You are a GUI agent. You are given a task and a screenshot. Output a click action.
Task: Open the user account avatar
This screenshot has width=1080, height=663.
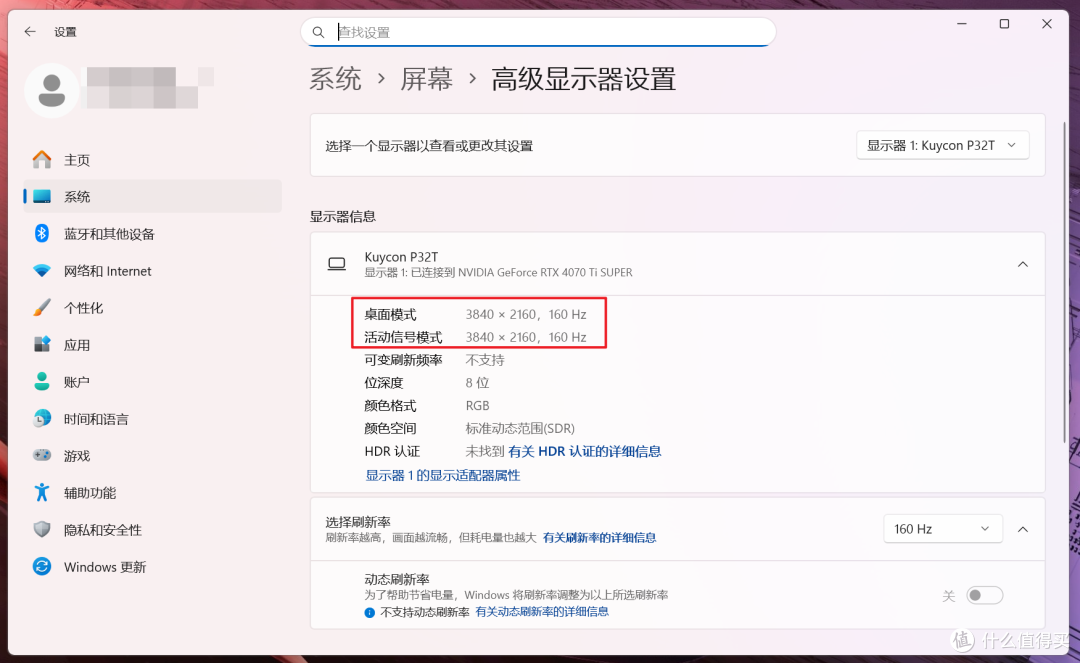(x=52, y=90)
